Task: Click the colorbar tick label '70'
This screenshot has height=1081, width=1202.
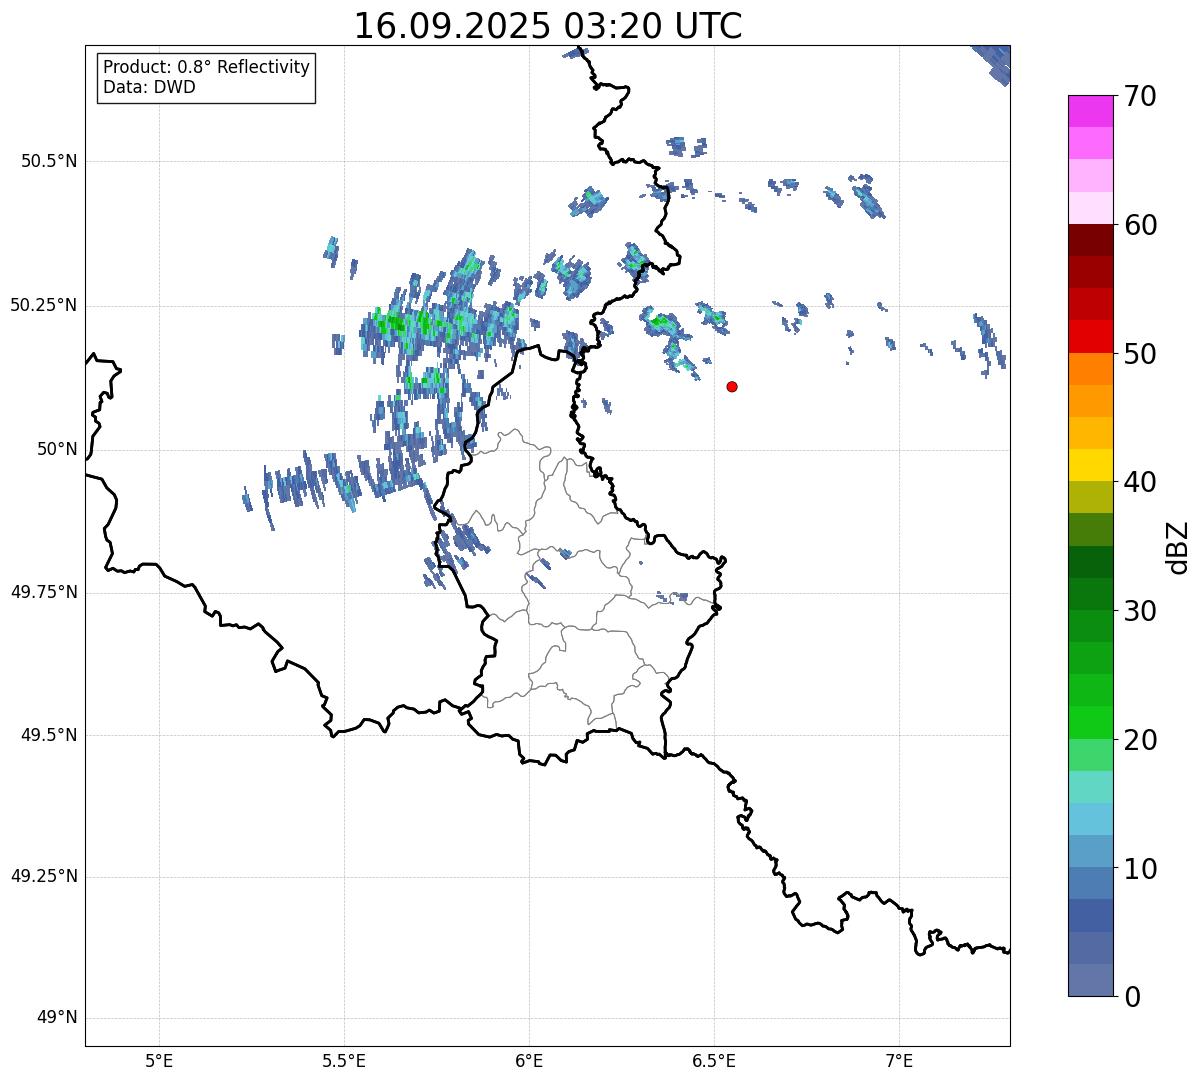Action: 1140,96
